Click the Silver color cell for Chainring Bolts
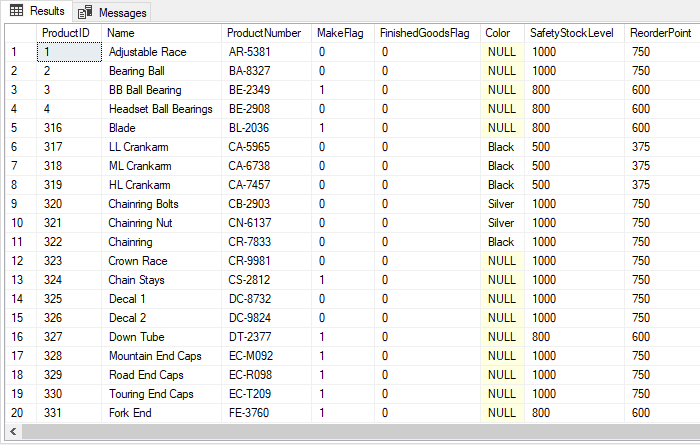 coord(500,204)
